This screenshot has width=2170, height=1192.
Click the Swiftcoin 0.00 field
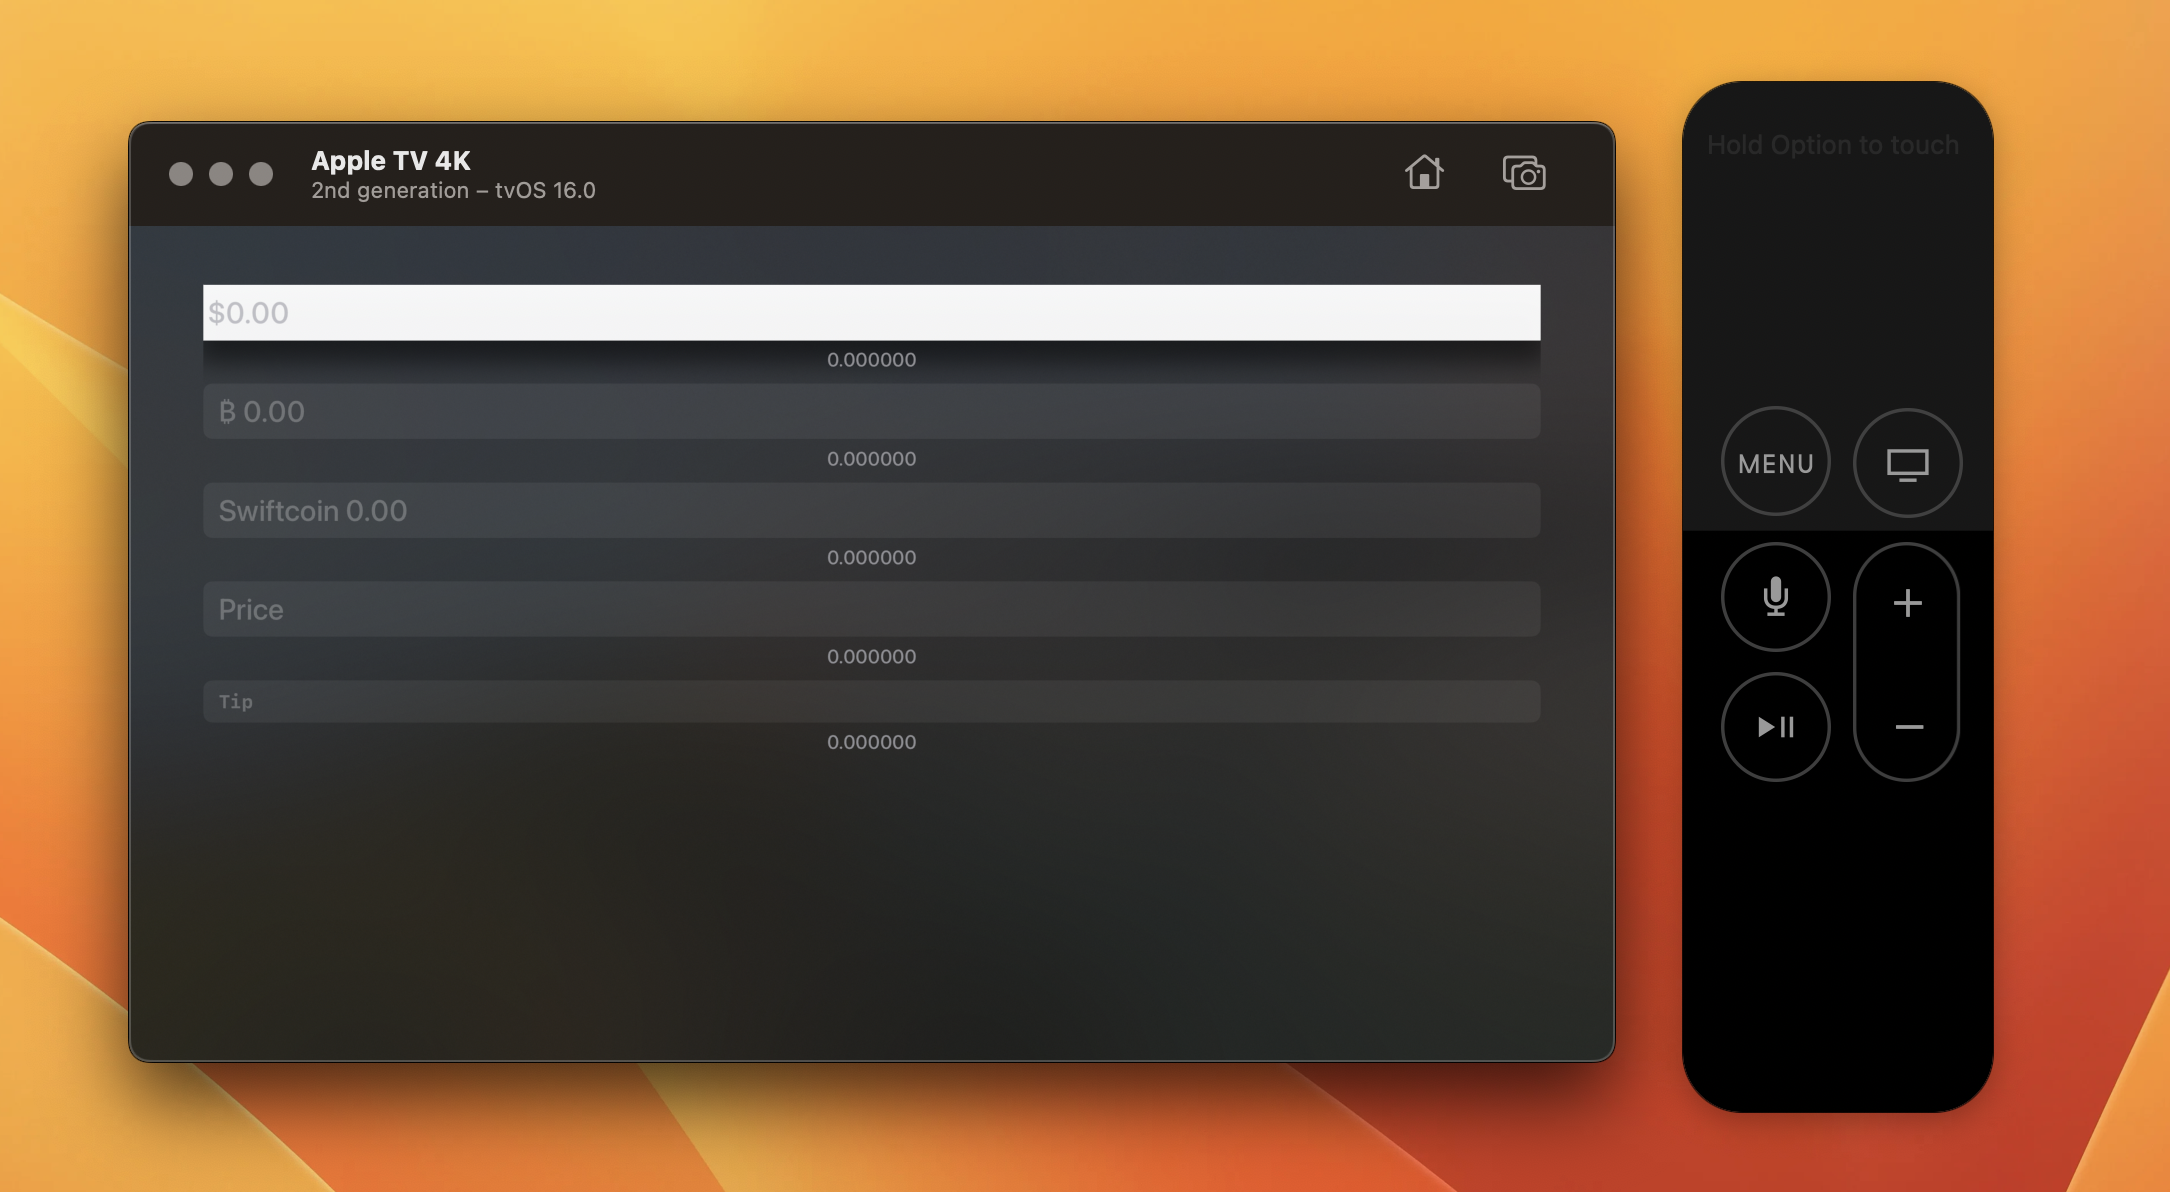click(x=871, y=510)
